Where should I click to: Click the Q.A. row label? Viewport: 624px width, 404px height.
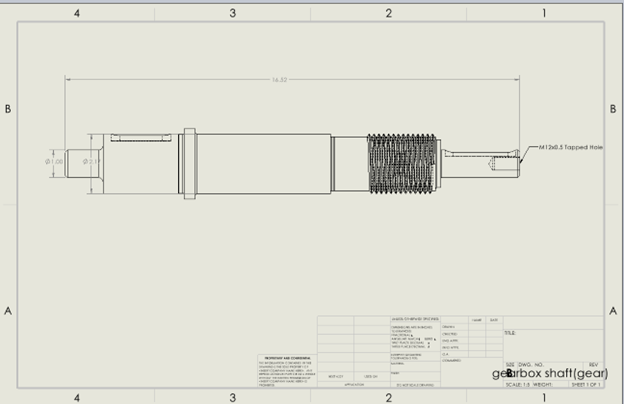(x=445, y=354)
